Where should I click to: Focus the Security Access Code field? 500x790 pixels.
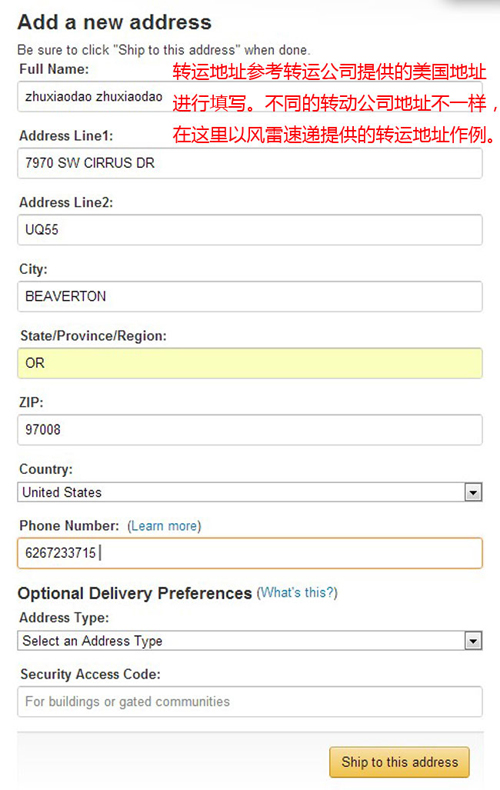[250, 702]
